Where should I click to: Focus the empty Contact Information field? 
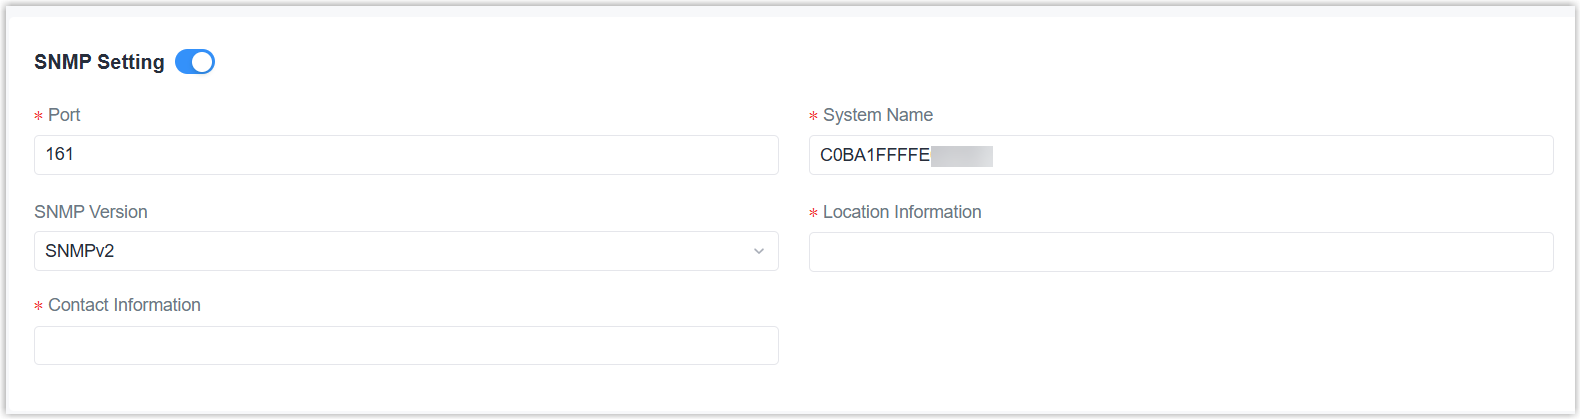[x=406, y=346]
